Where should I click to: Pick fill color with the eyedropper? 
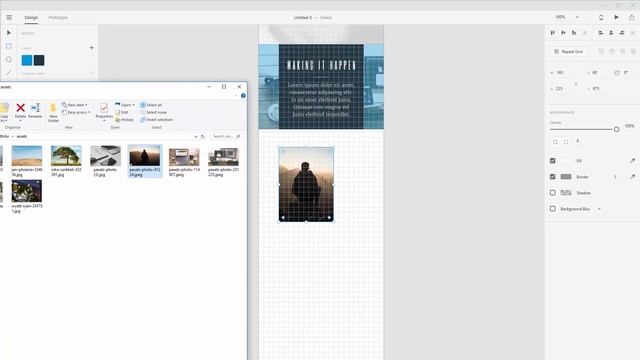click(x=632, y=161)
